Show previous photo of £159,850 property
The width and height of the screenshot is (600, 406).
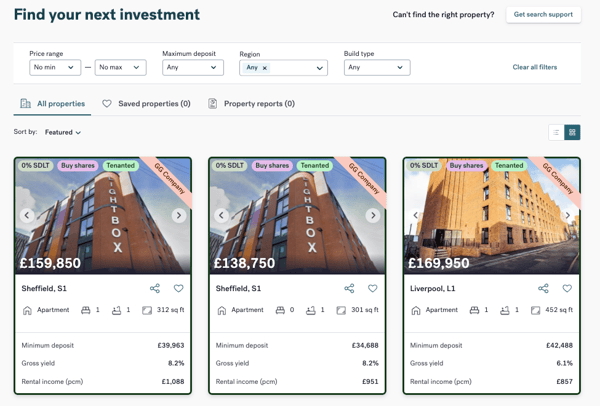(x=27, y=215)
